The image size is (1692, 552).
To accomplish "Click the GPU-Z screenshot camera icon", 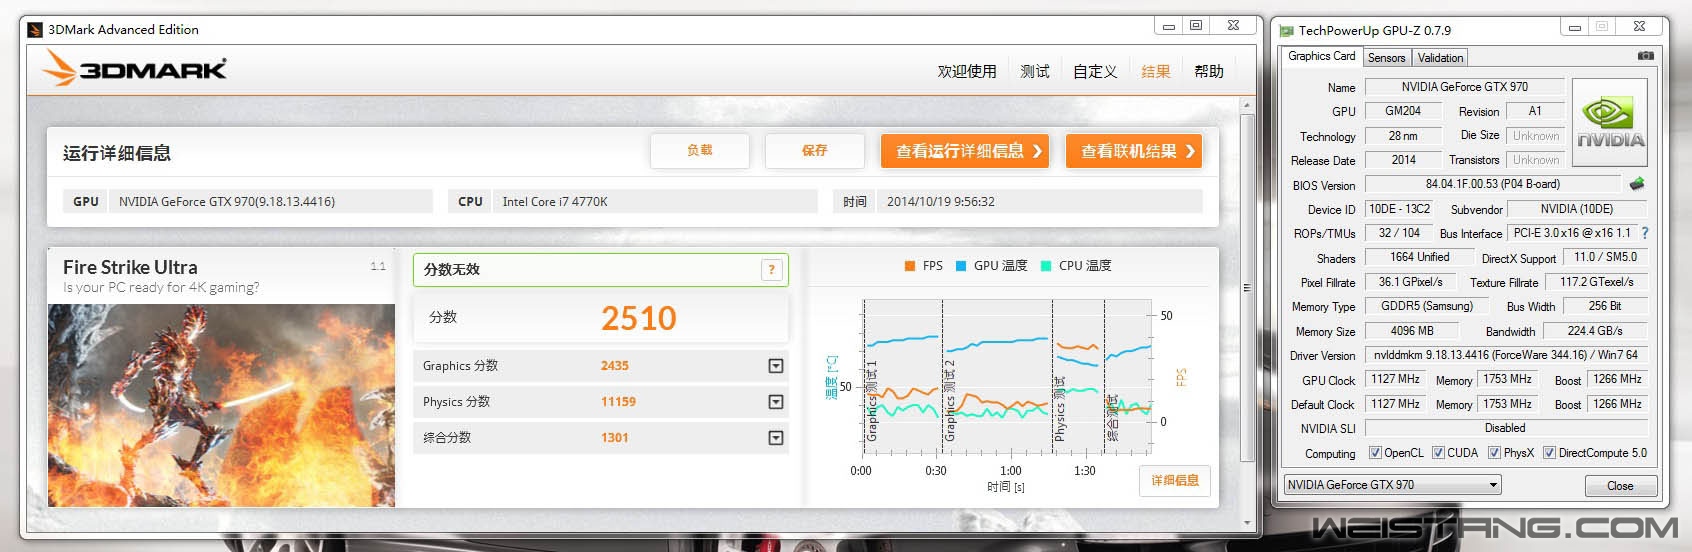I will pyautogui.click(x=1645, y=56).
